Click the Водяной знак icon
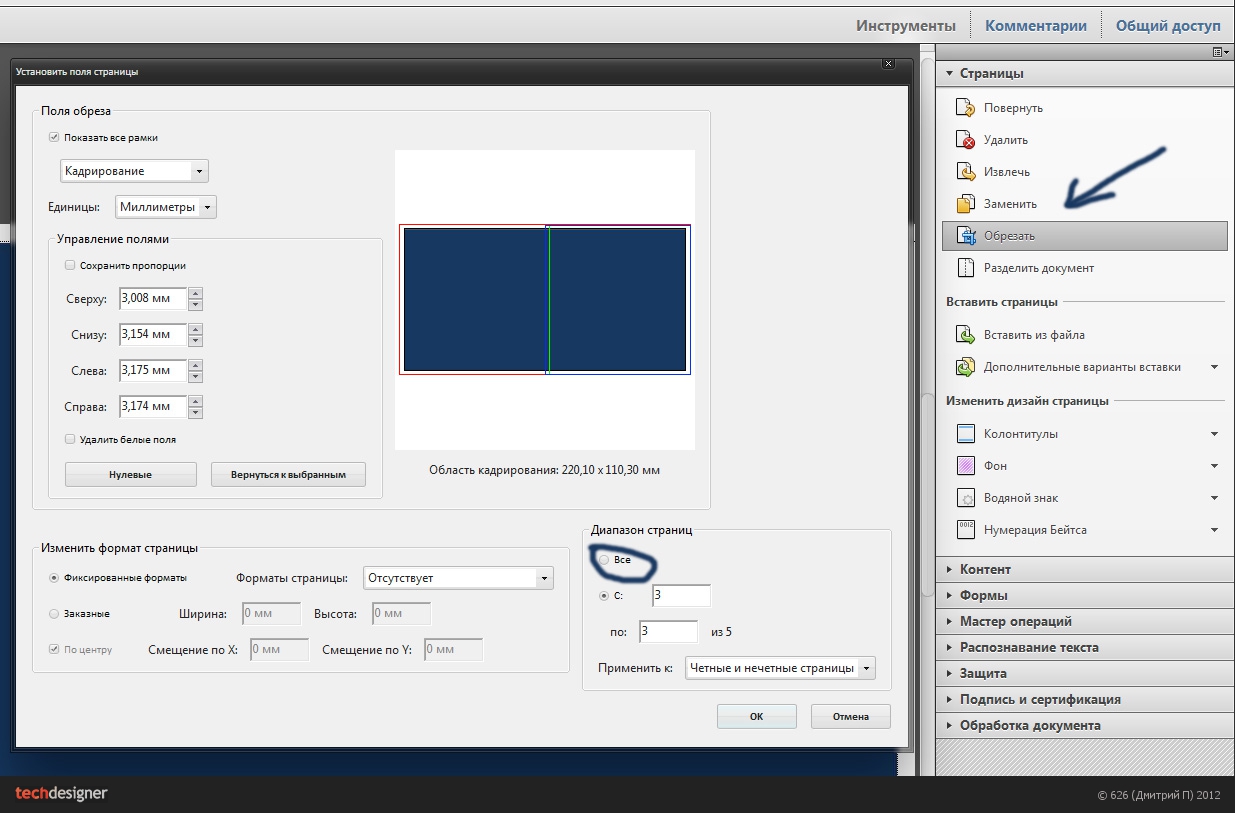Viewport: 1235px width, 813px height. 965,498
